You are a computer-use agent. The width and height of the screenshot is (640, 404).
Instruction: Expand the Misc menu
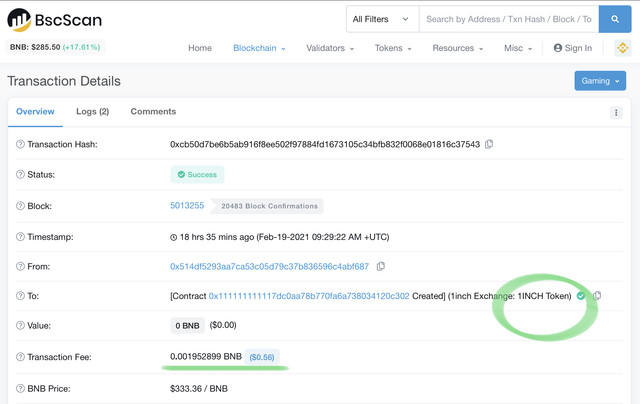(x=518, y=48)
